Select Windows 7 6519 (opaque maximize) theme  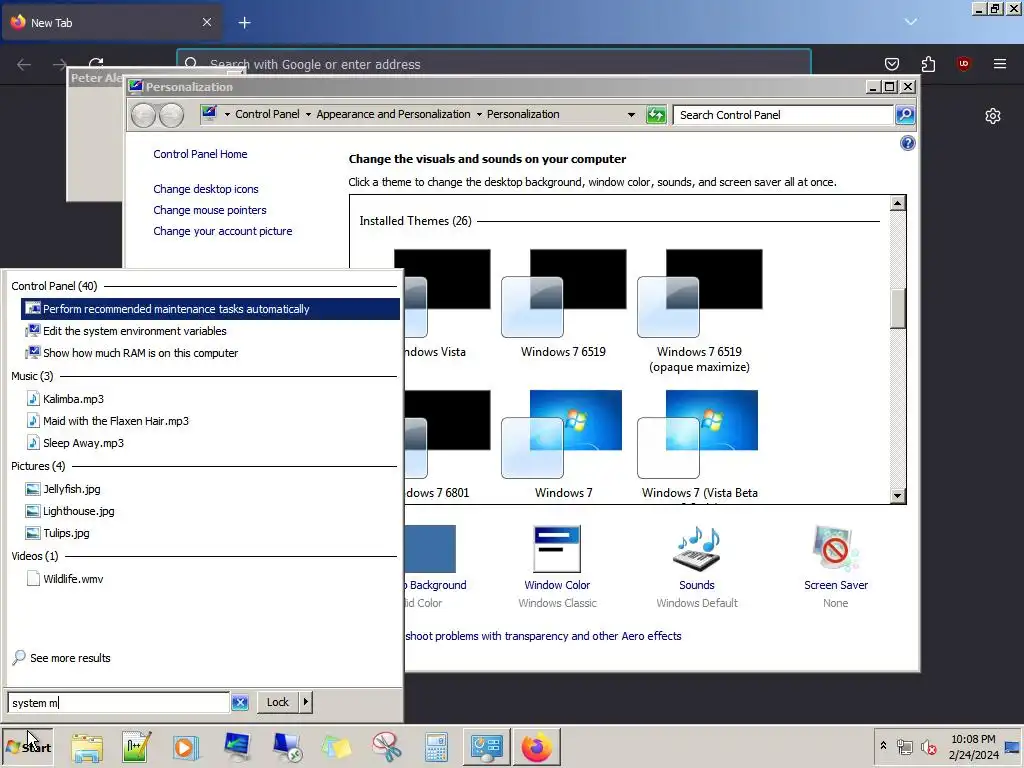point(699,312)
